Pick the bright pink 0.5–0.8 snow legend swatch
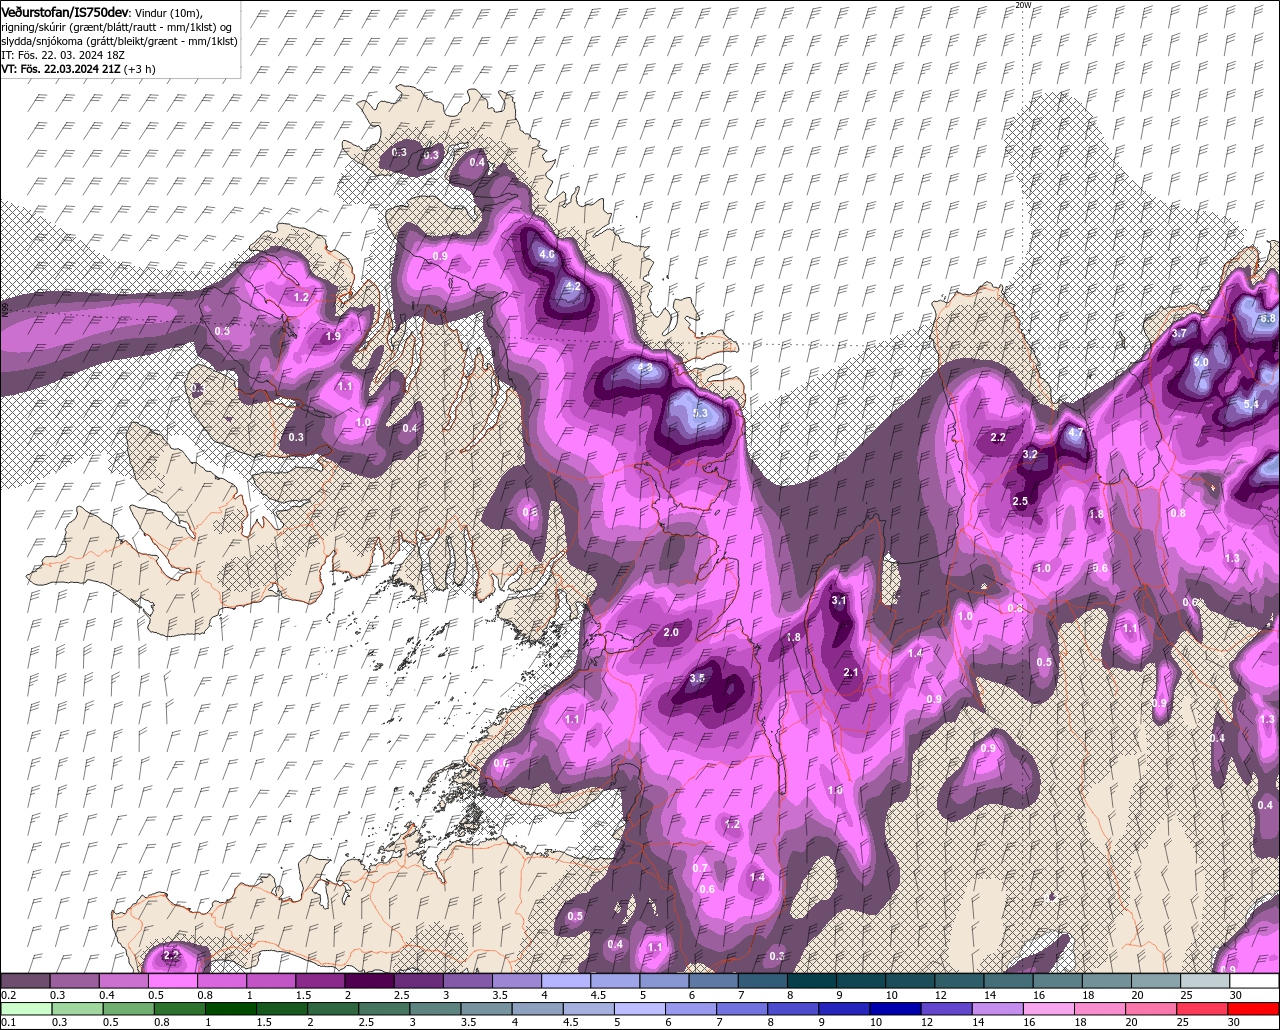Viewport: 1280px width, 1030px height. coord(174,981)
